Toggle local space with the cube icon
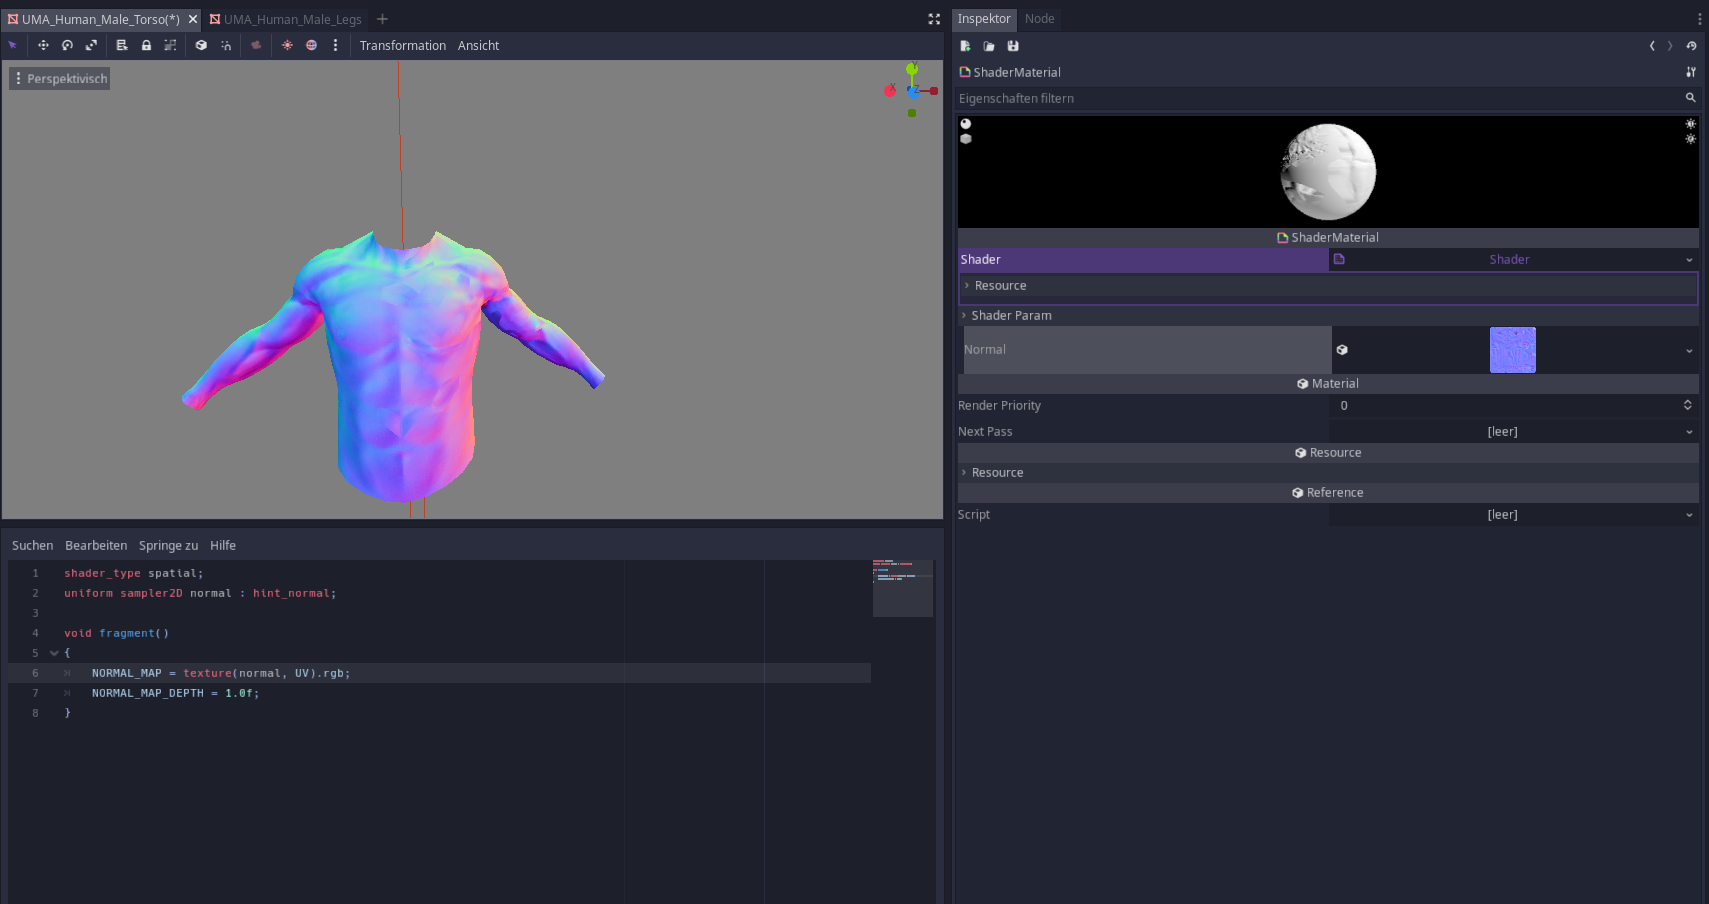 tap(200, 45)
